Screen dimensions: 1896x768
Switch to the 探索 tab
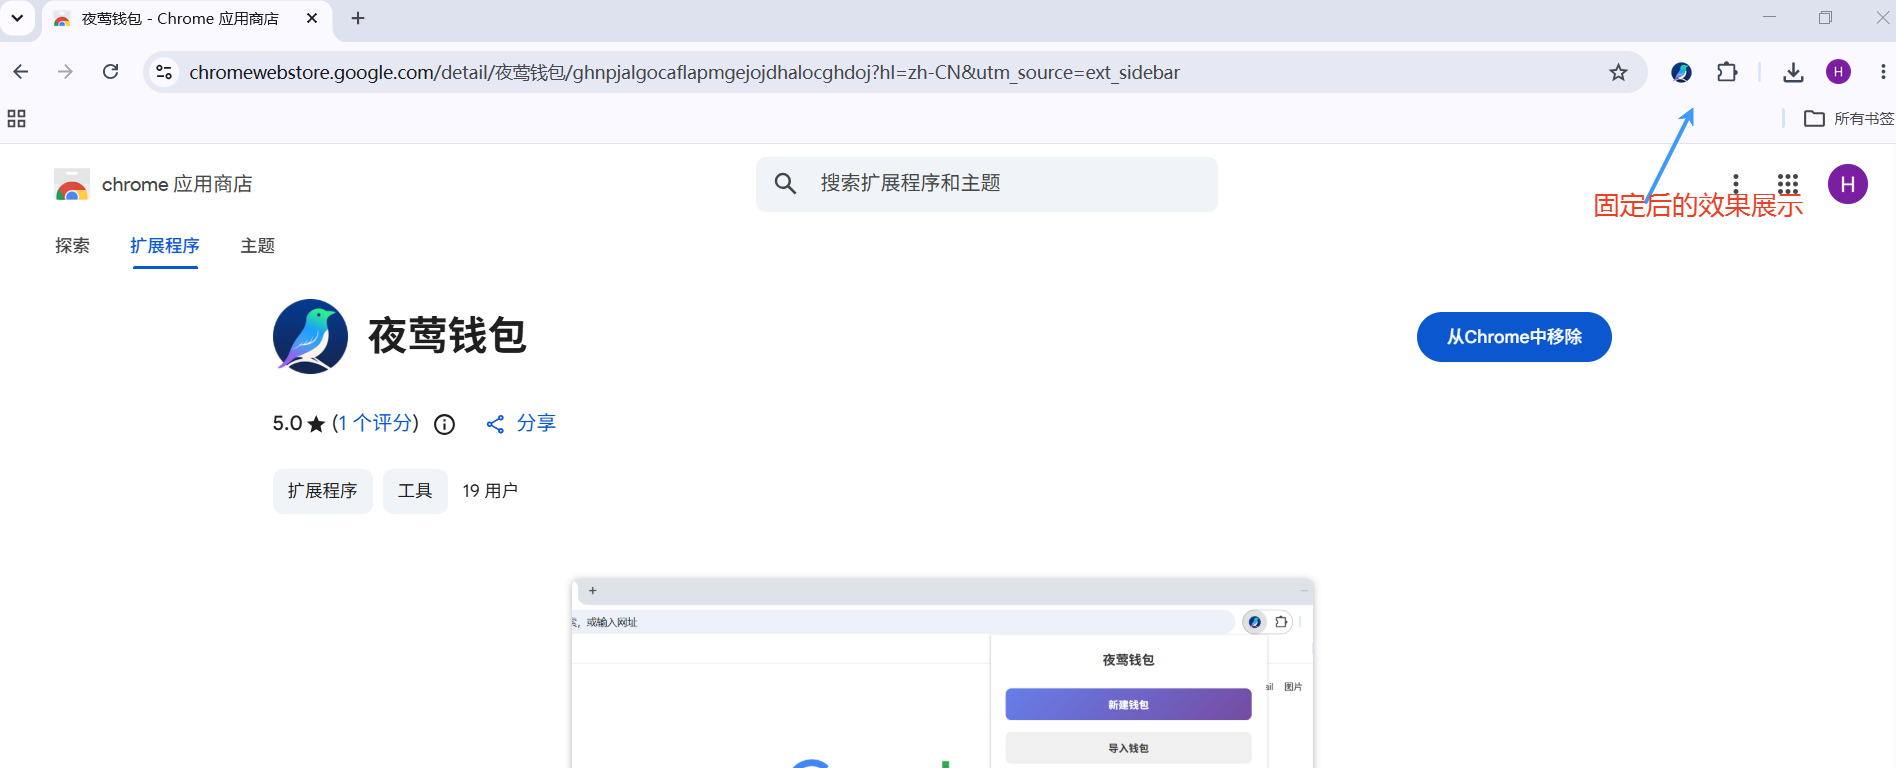pyautogui.click(x=72, y=246)
